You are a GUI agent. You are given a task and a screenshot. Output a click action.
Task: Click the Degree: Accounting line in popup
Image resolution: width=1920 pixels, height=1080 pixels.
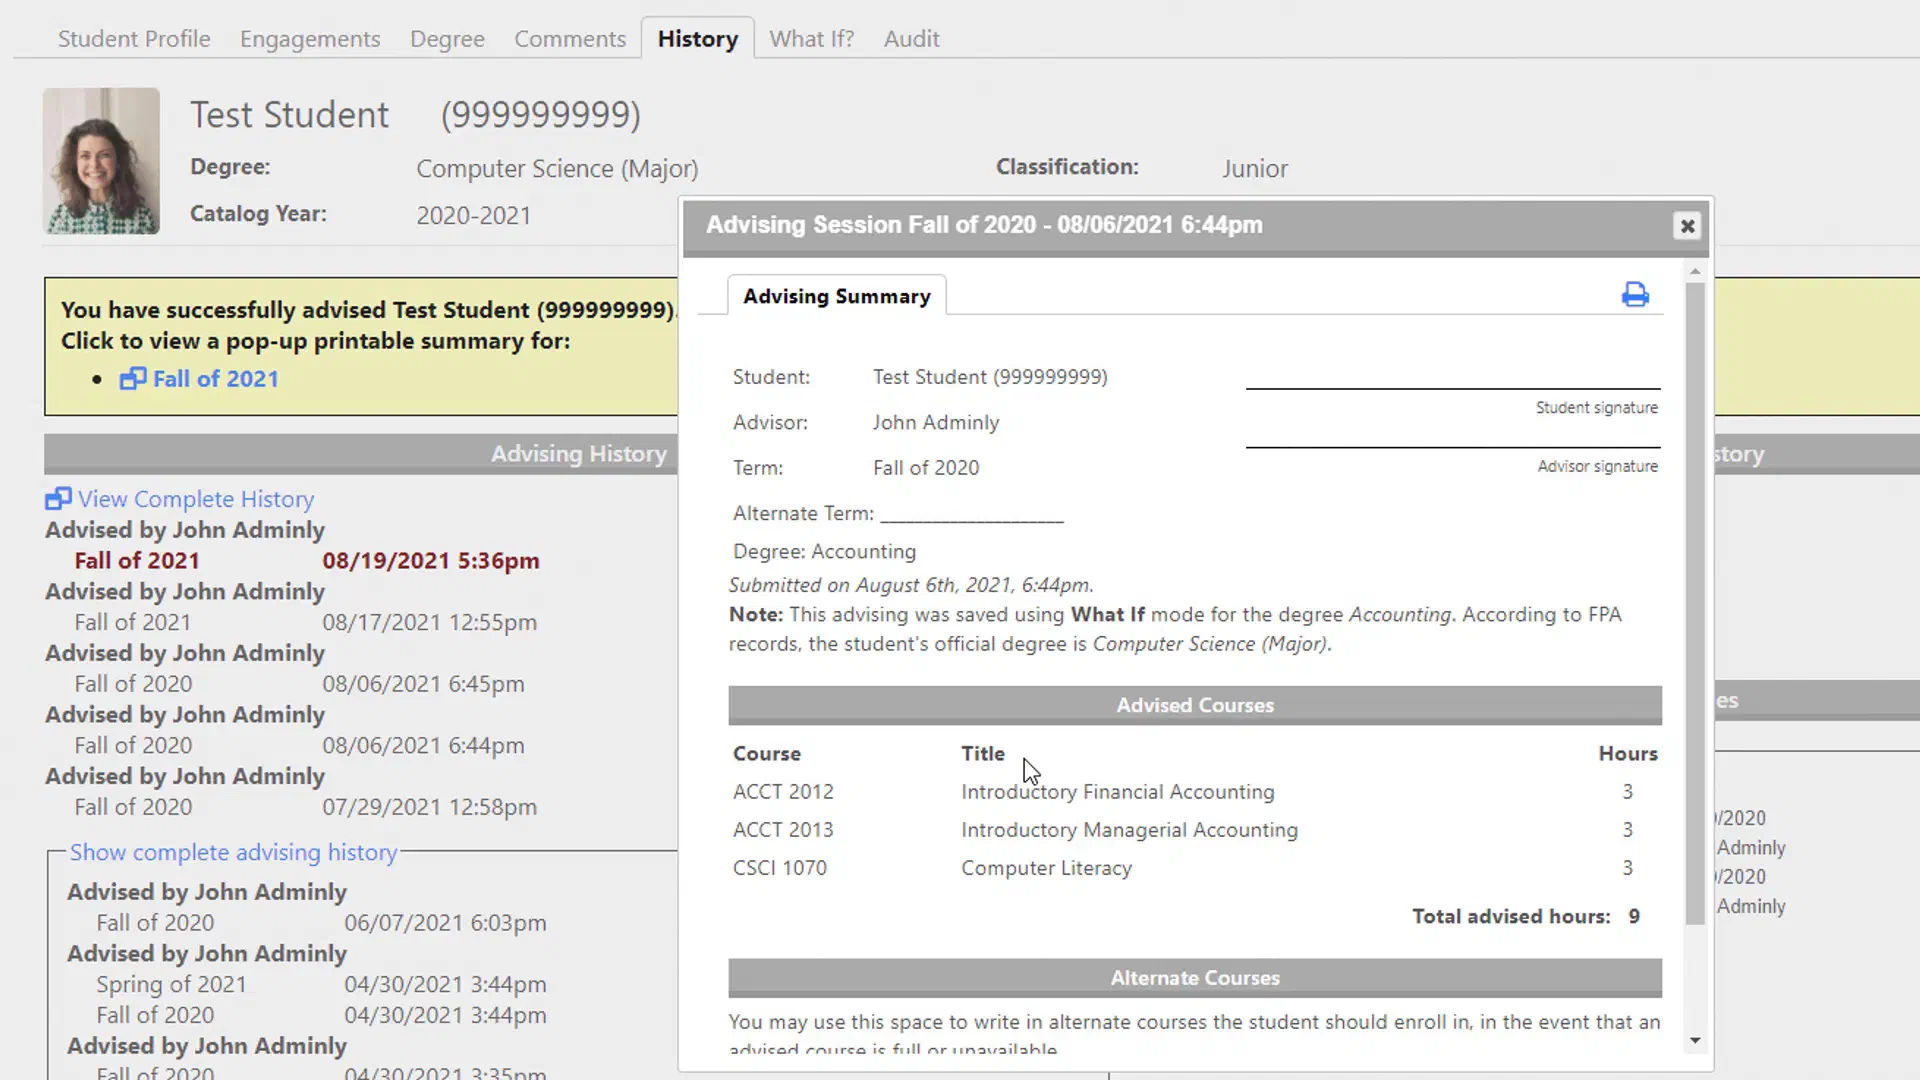click(824, 552)
